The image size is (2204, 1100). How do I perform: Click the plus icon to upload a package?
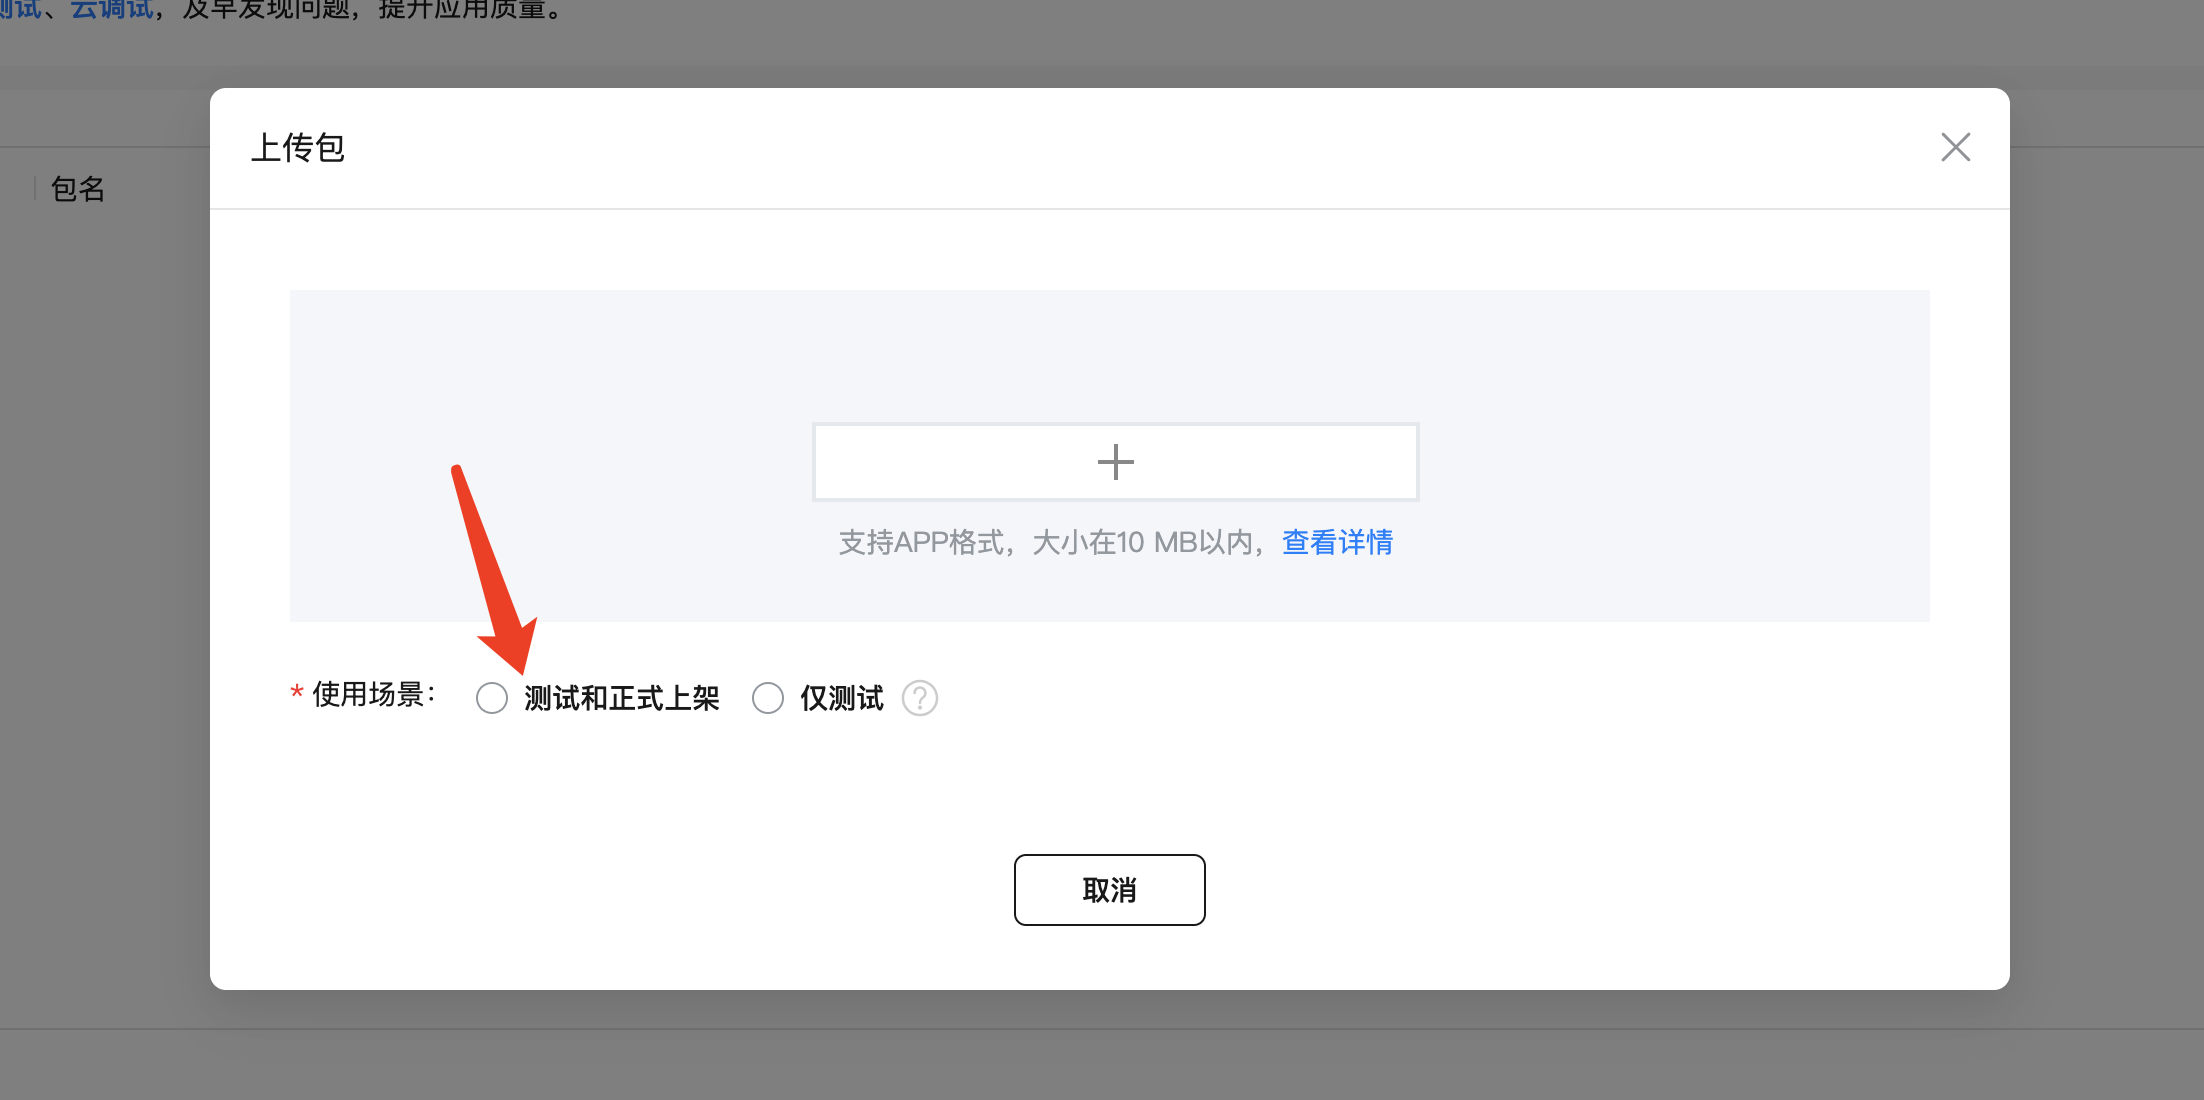(x=1115, y=462)
